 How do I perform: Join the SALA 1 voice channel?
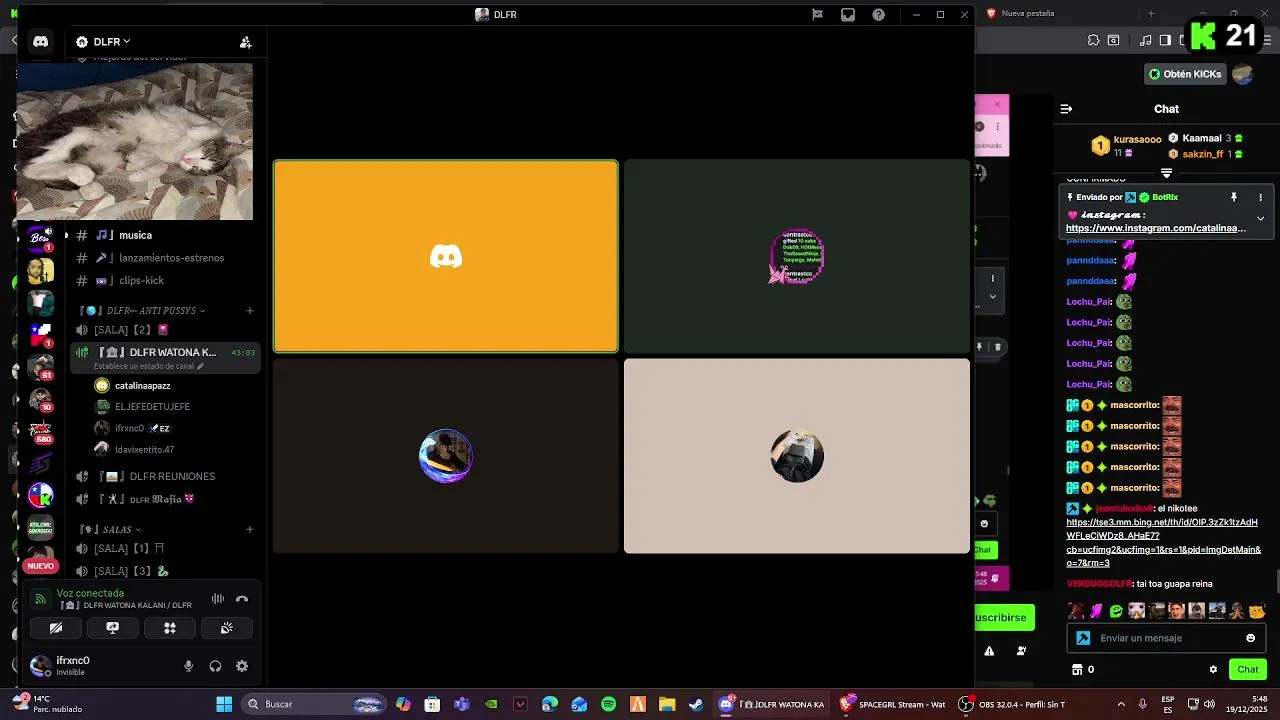(x=165, y=548)
